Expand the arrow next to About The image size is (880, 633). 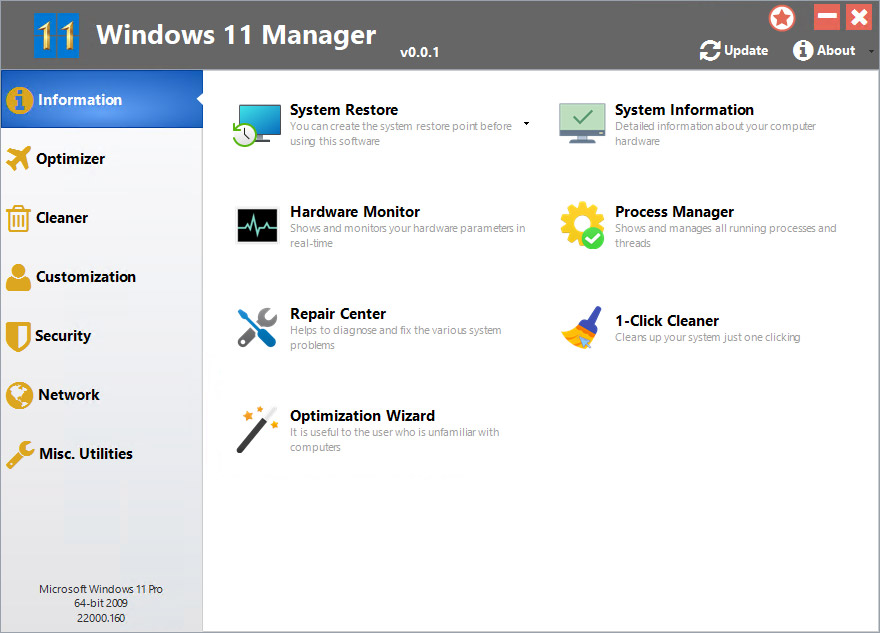pyautogui.click(x=872, y=51)
